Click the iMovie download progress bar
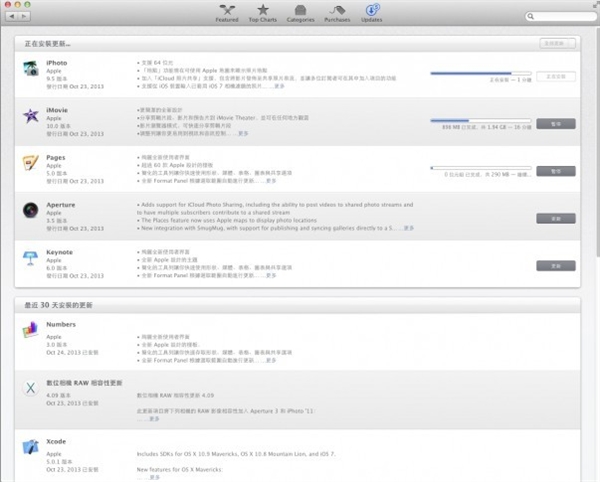 [481, 120]
